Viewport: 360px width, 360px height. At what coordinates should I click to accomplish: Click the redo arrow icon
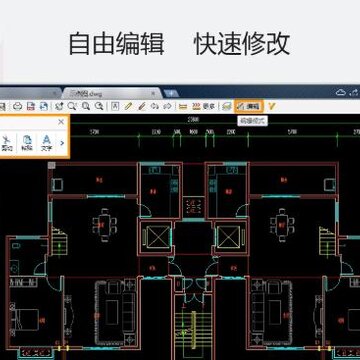(x=168, y=107)
